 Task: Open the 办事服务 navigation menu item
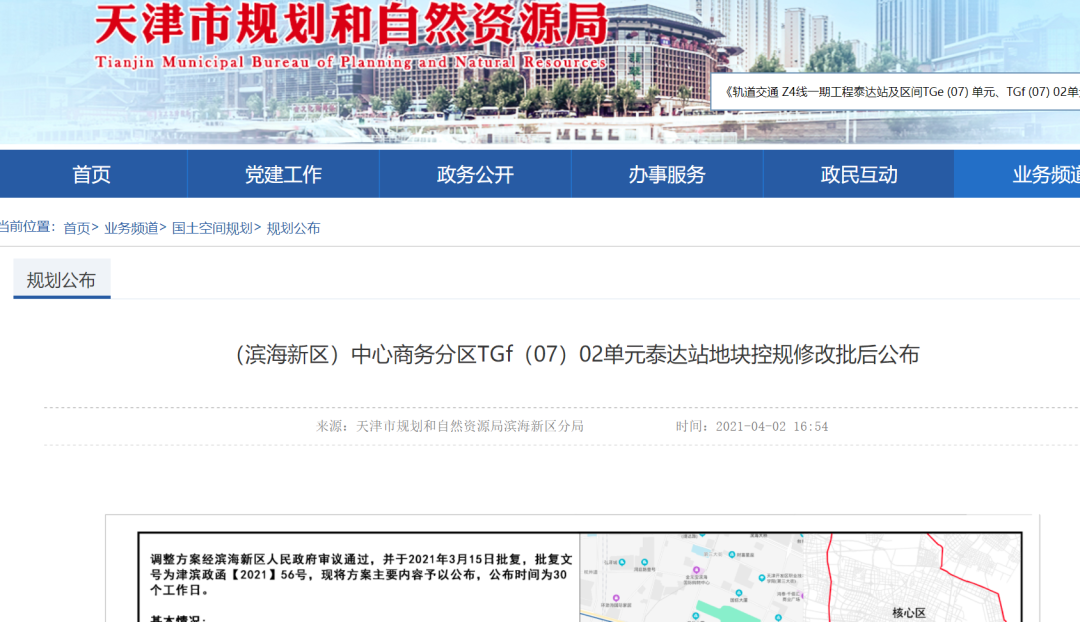[x=667, y=174]
